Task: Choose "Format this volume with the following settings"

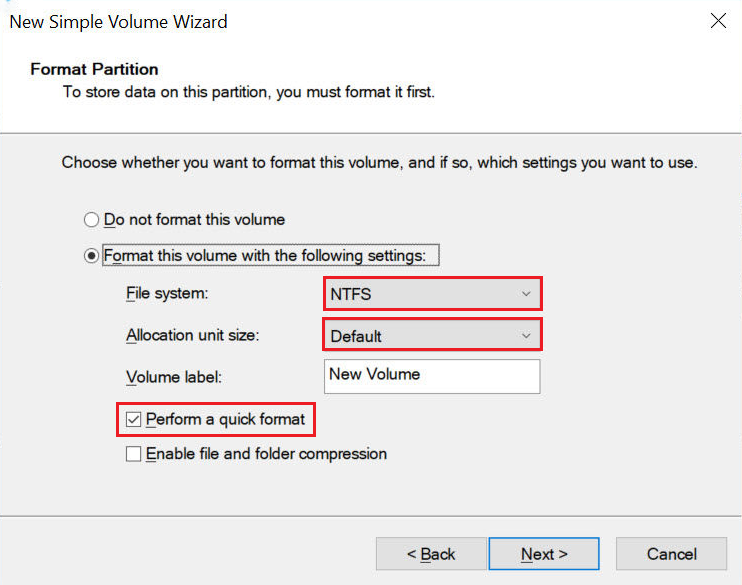Action: point(92,255)
